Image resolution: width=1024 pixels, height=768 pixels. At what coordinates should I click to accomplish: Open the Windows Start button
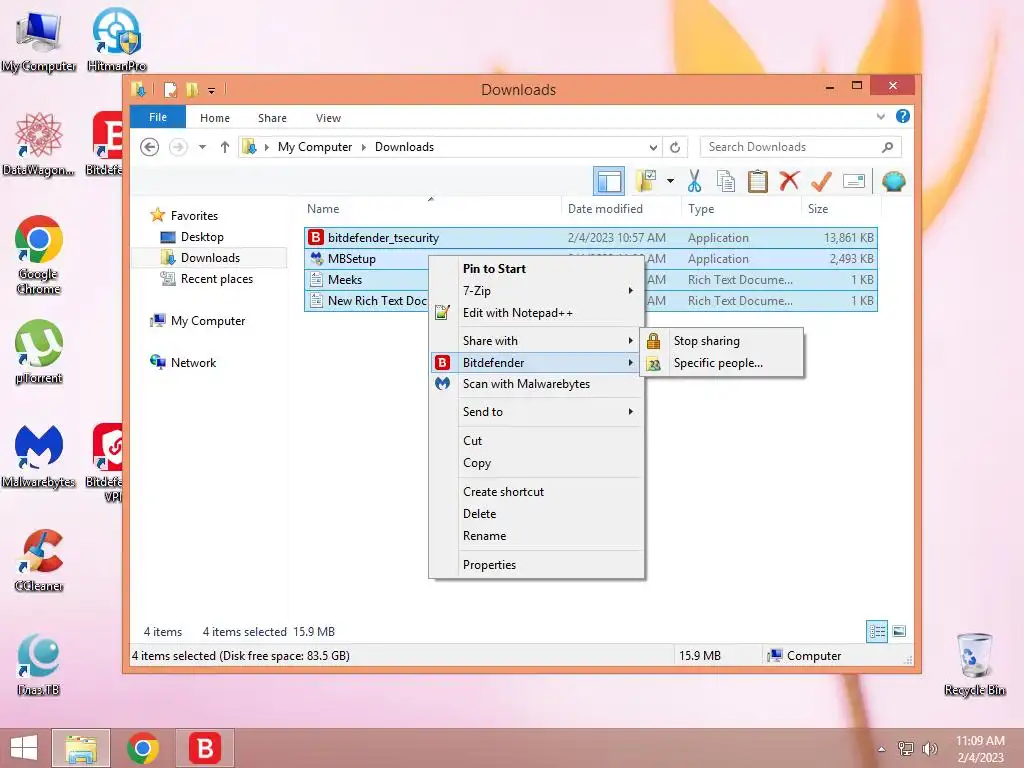[x=24, y=748]
